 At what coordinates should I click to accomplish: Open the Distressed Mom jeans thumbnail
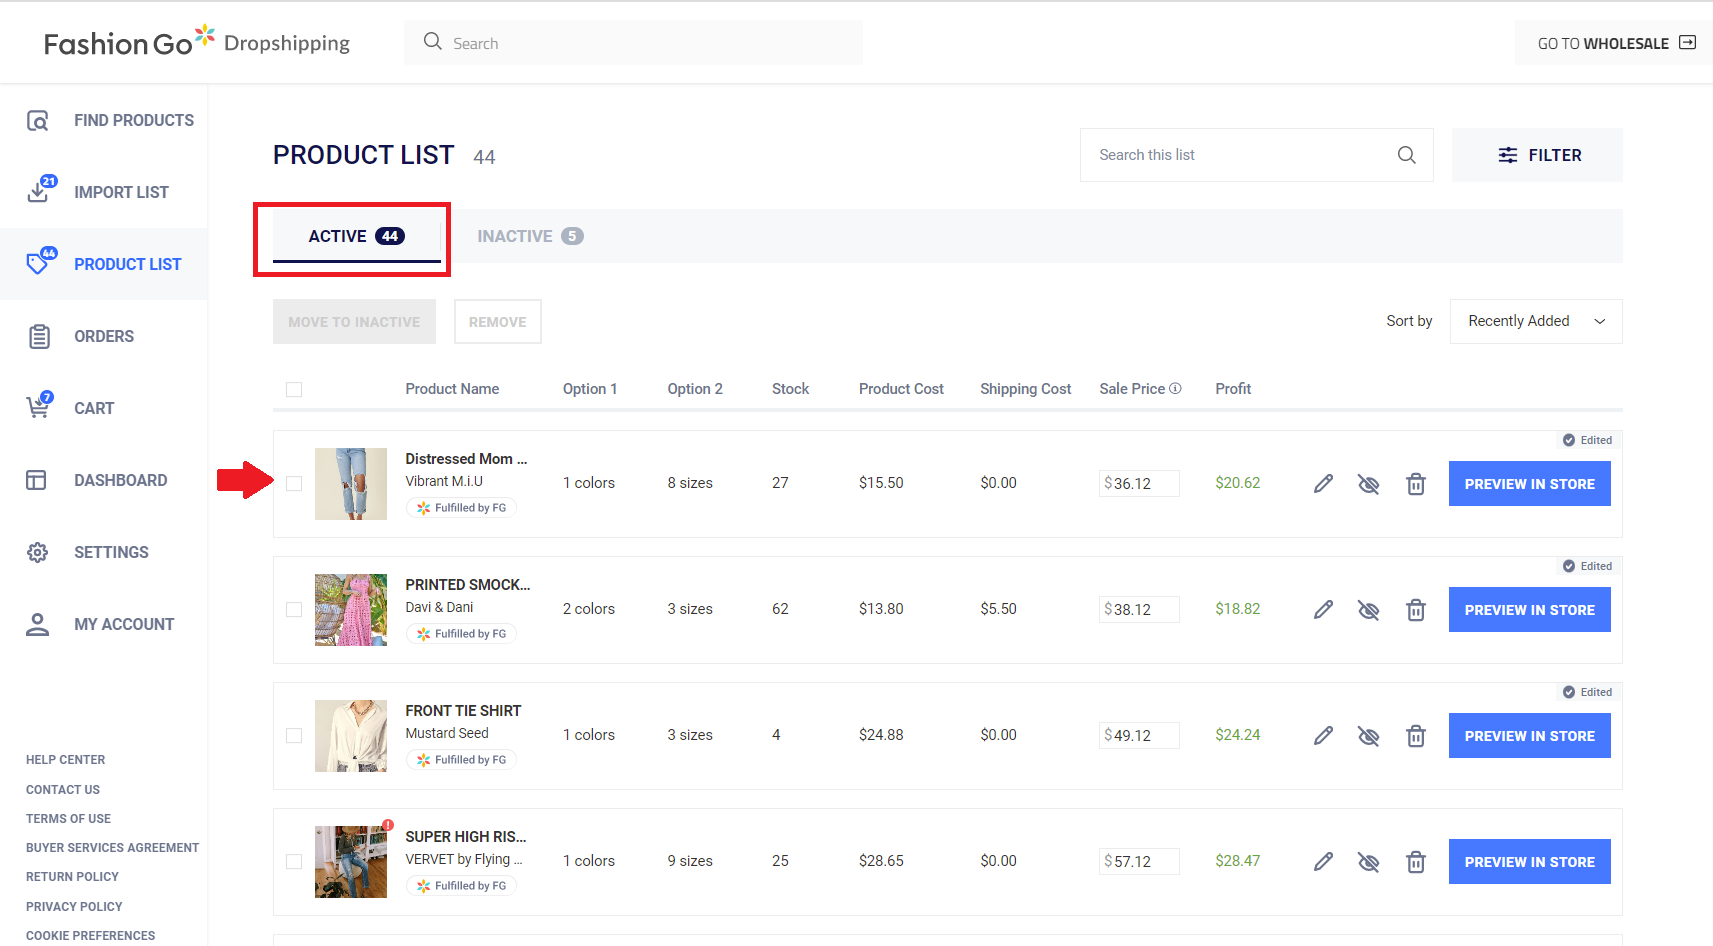pos(351,484)
